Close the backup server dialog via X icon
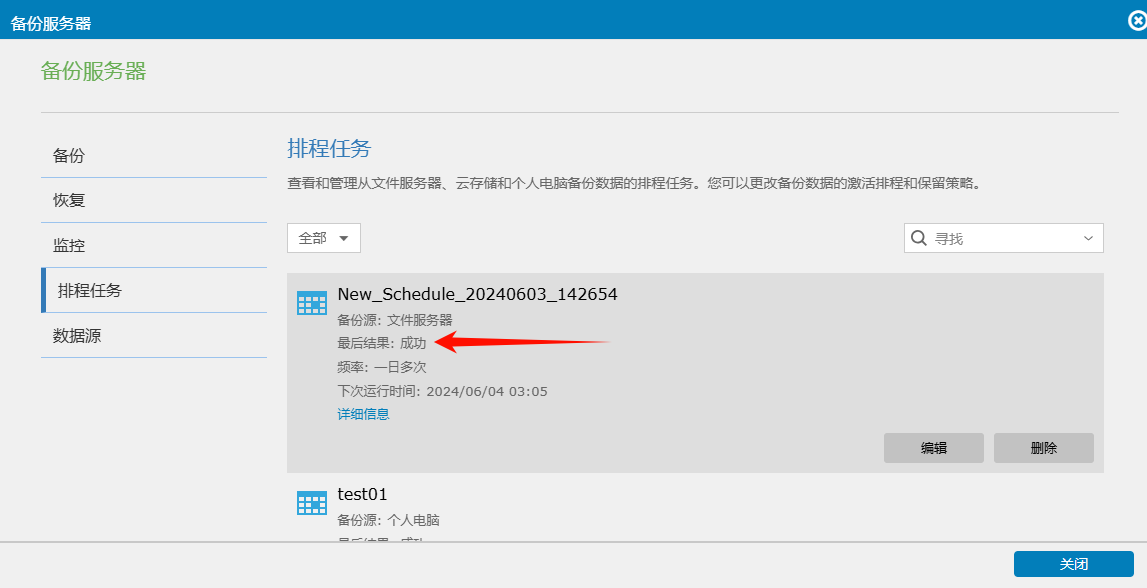The height and width of the screenshot is (588, 1147). (1137, 20)
